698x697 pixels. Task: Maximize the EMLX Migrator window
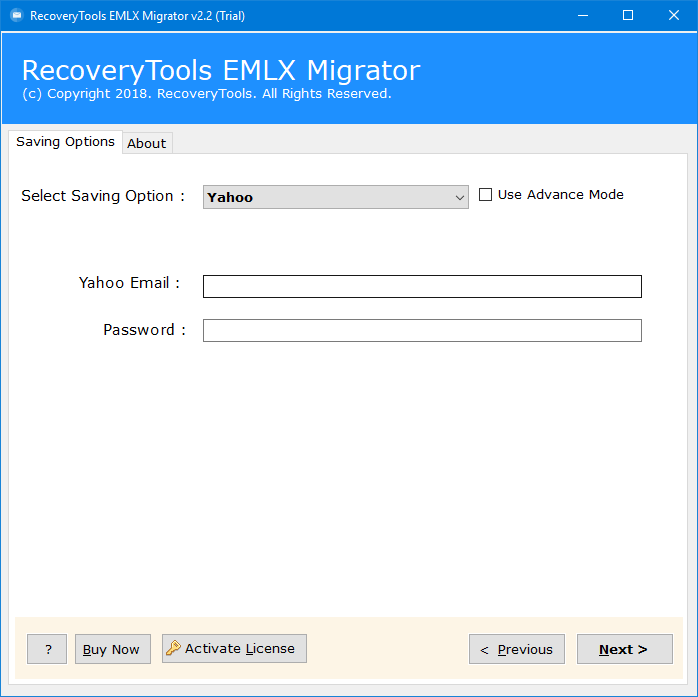(628, 16)
